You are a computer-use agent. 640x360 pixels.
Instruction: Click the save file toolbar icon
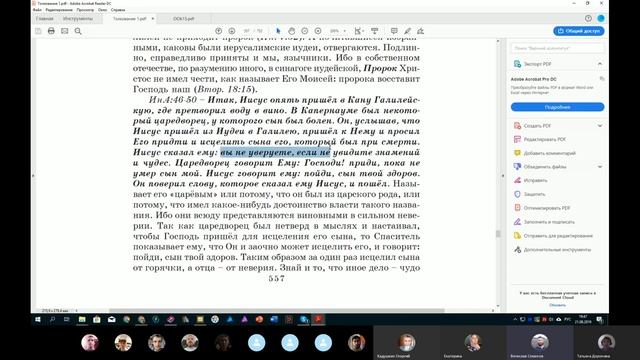click(38, 31)
